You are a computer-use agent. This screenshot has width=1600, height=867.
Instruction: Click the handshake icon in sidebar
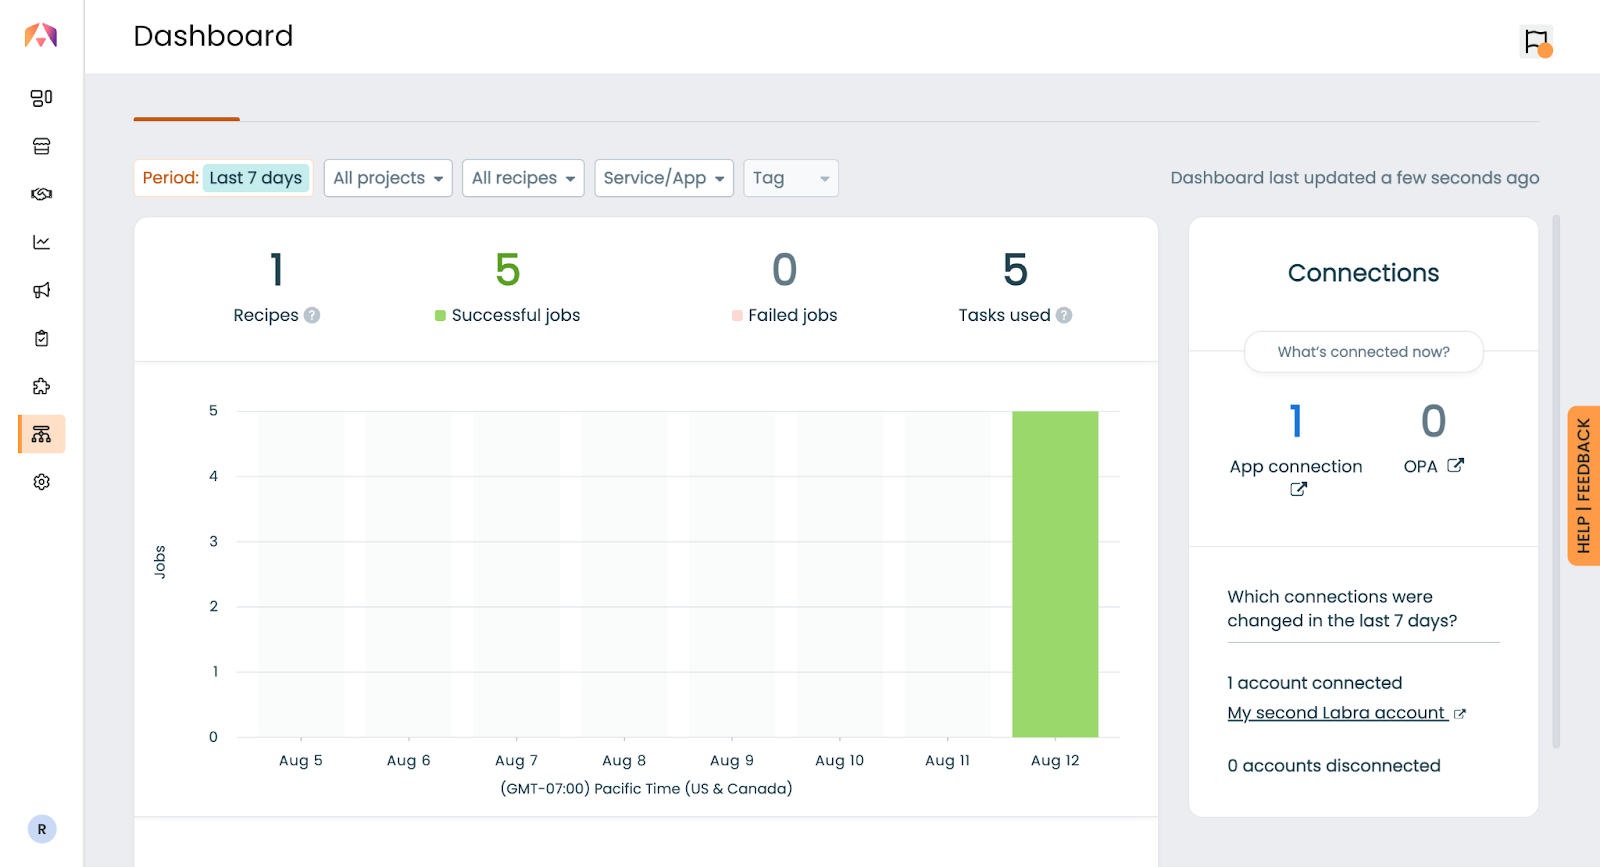click(x=41, y=194)
